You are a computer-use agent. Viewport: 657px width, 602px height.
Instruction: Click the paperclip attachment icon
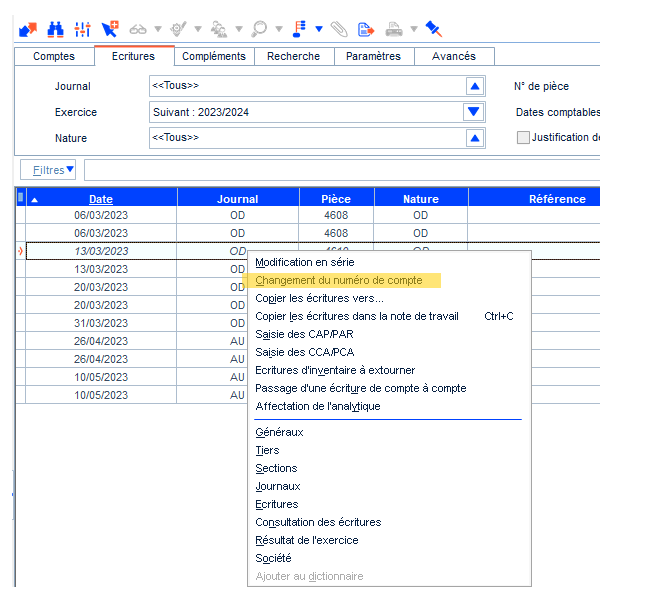point(340,28)
